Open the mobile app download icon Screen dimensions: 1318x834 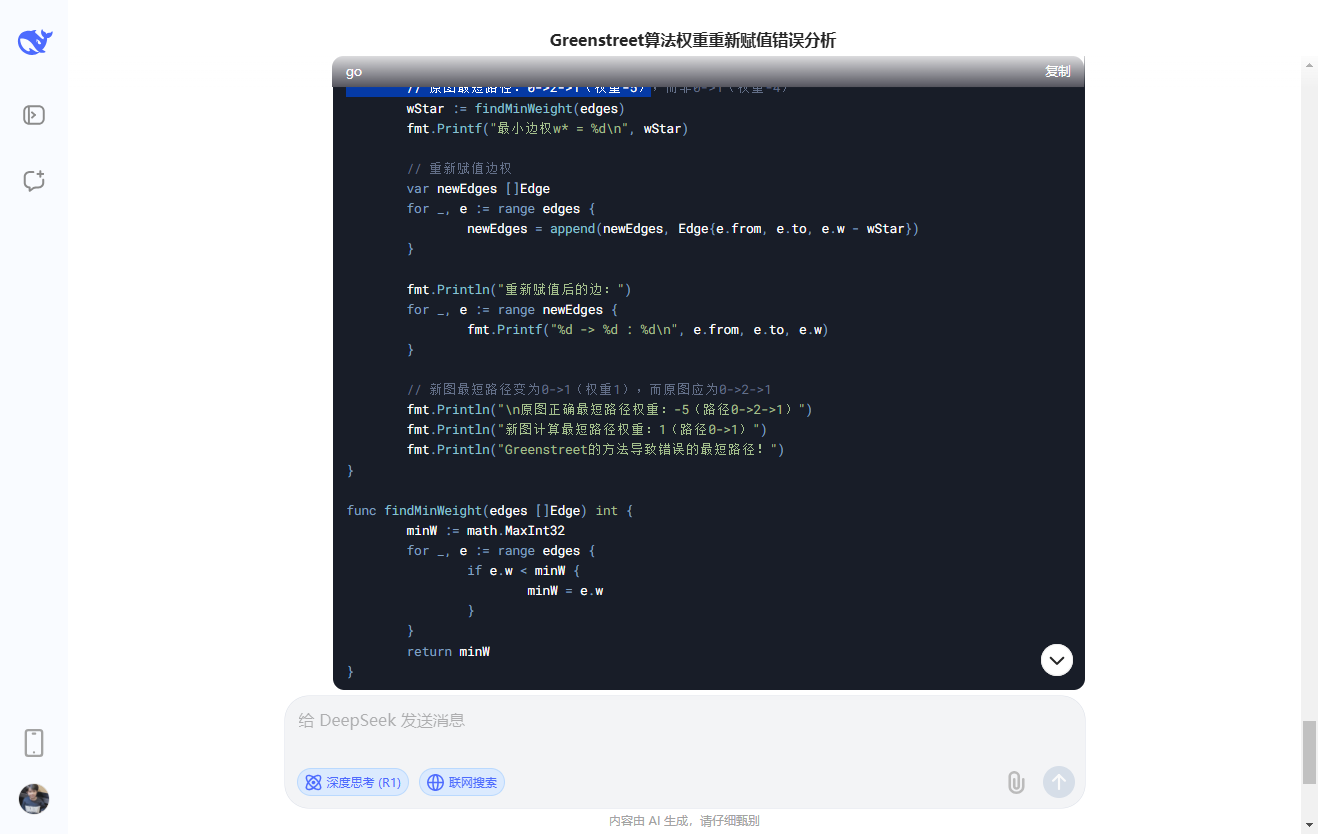34,743
